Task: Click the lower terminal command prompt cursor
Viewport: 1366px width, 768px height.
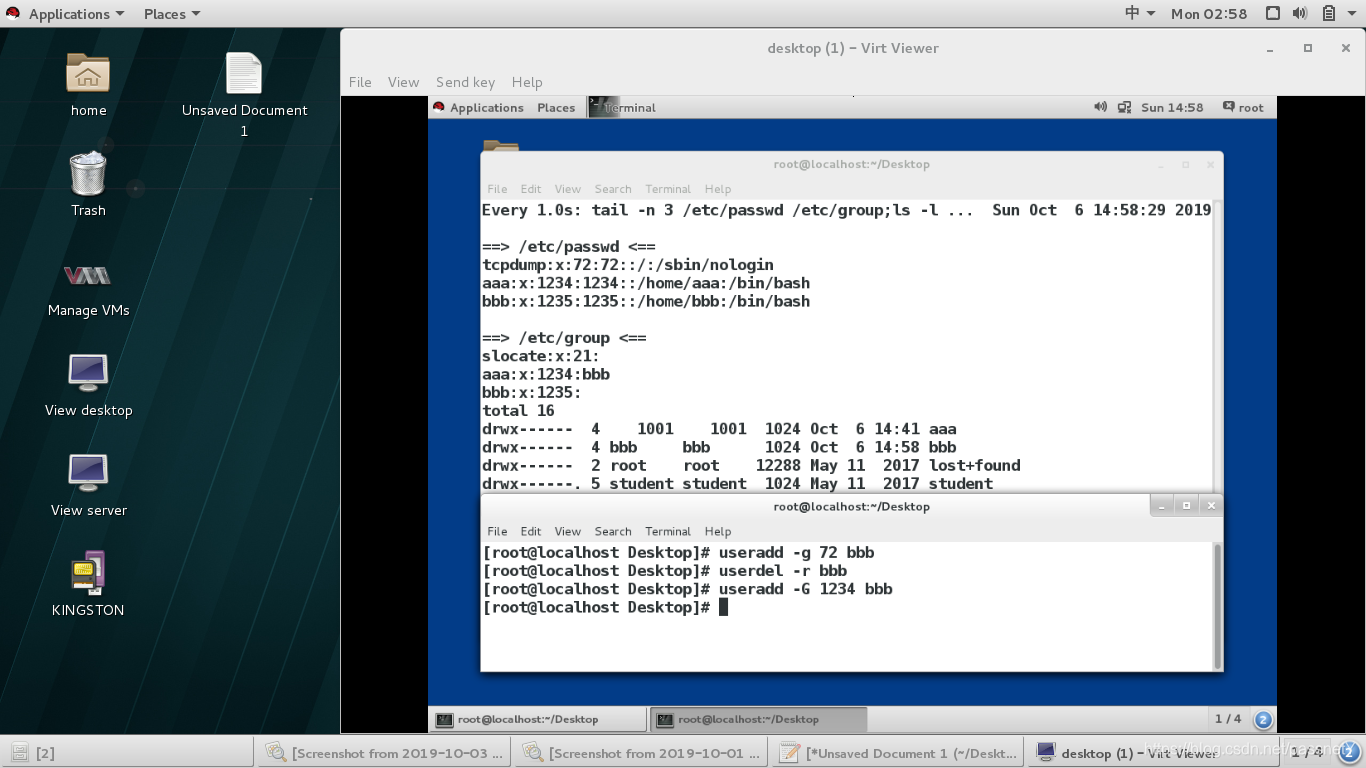Action: (723, 607)
